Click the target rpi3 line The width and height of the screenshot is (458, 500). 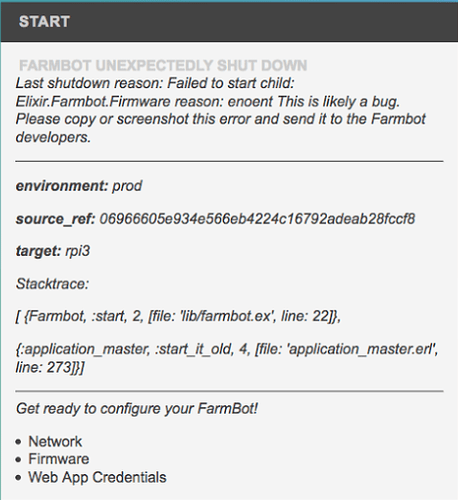click(x=53, y=251)
